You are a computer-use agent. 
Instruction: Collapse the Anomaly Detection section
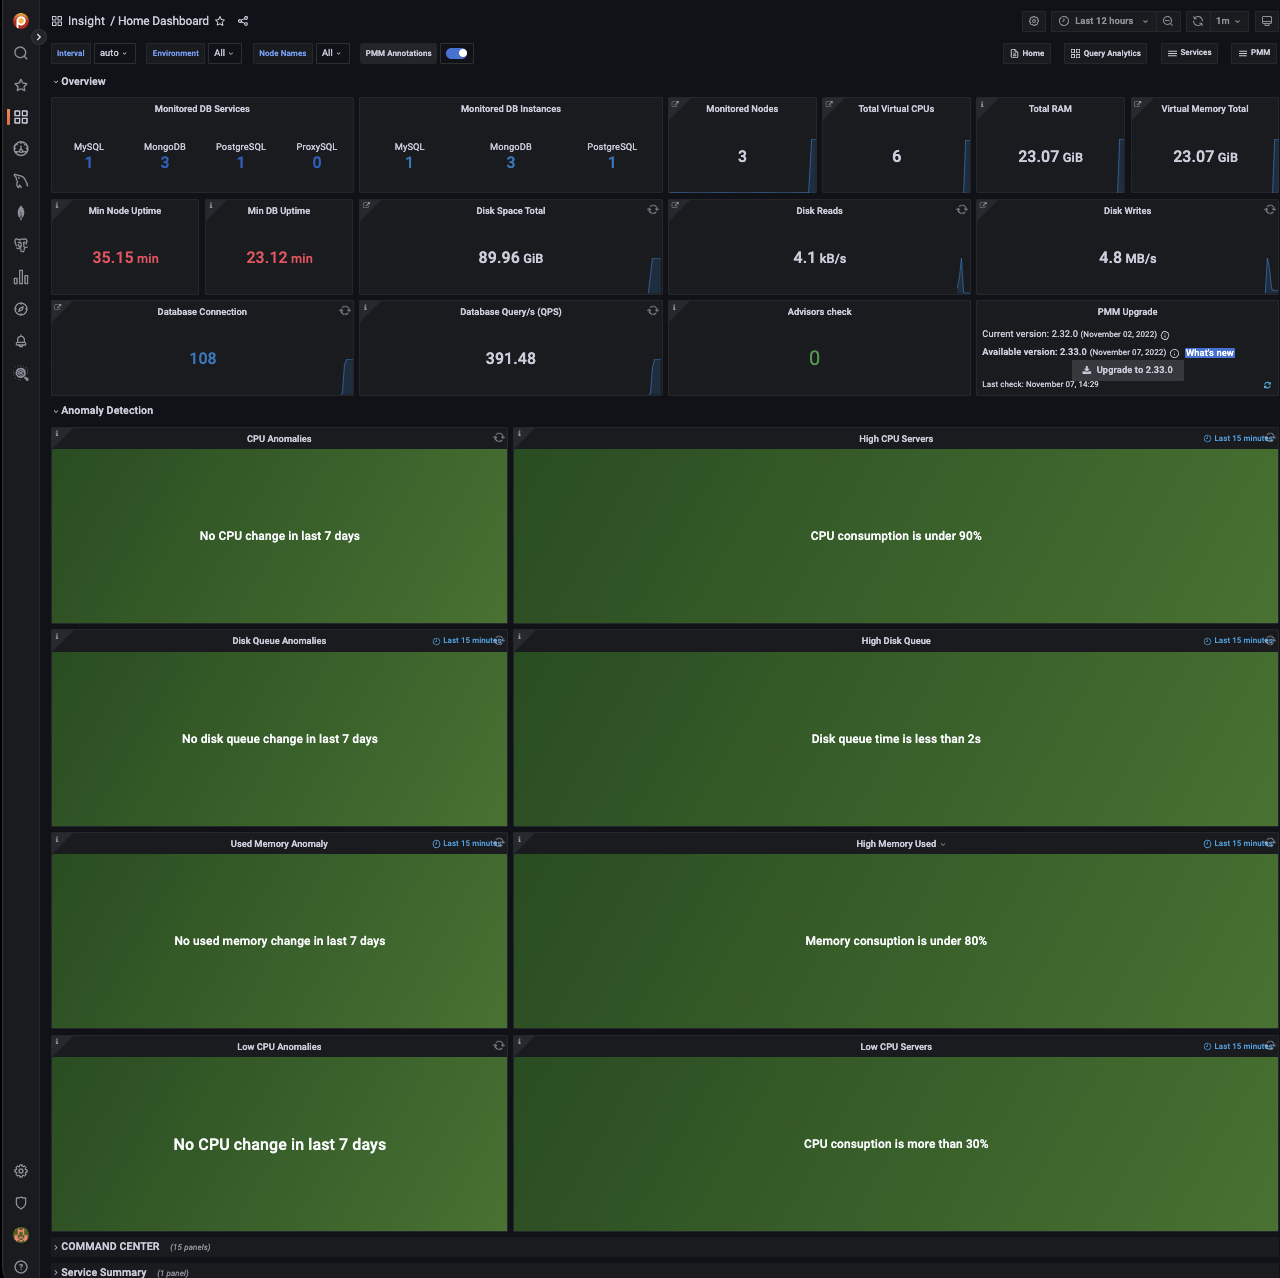(x=106, y=410)
